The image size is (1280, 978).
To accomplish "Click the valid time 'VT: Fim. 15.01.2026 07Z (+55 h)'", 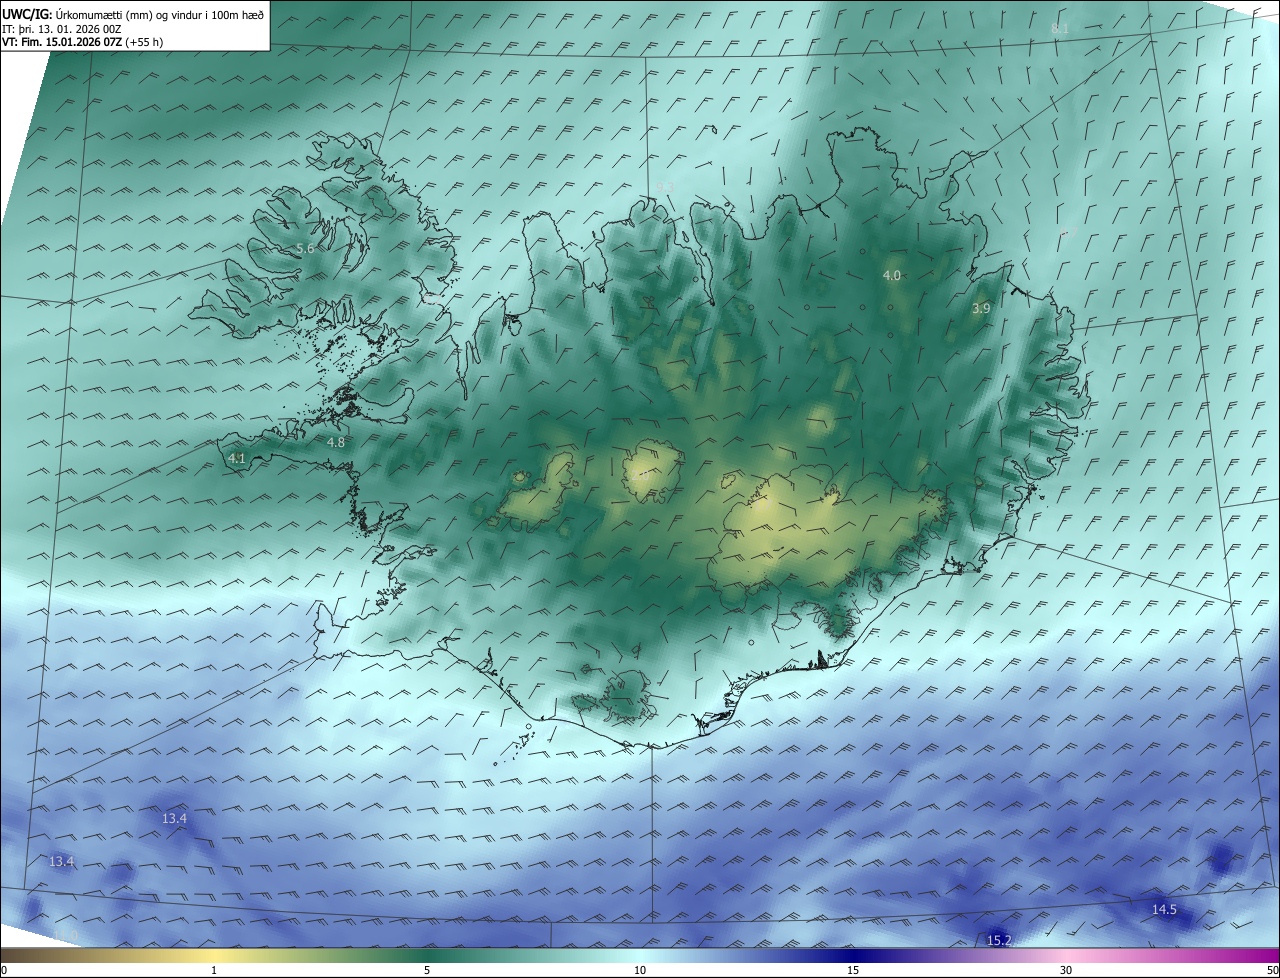I will [x=83, y=43].
